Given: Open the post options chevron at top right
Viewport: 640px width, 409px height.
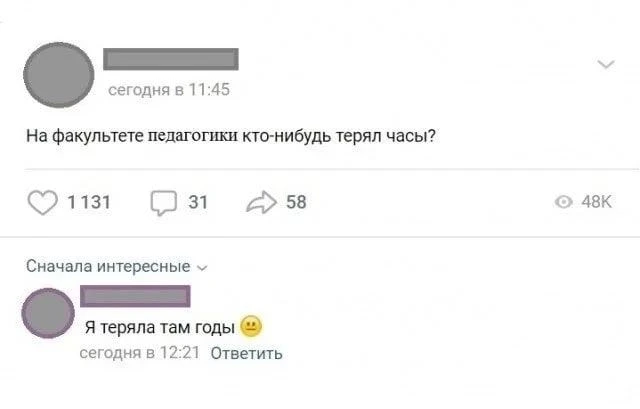Looking at the screenshot, I should [x=605, y=64].
